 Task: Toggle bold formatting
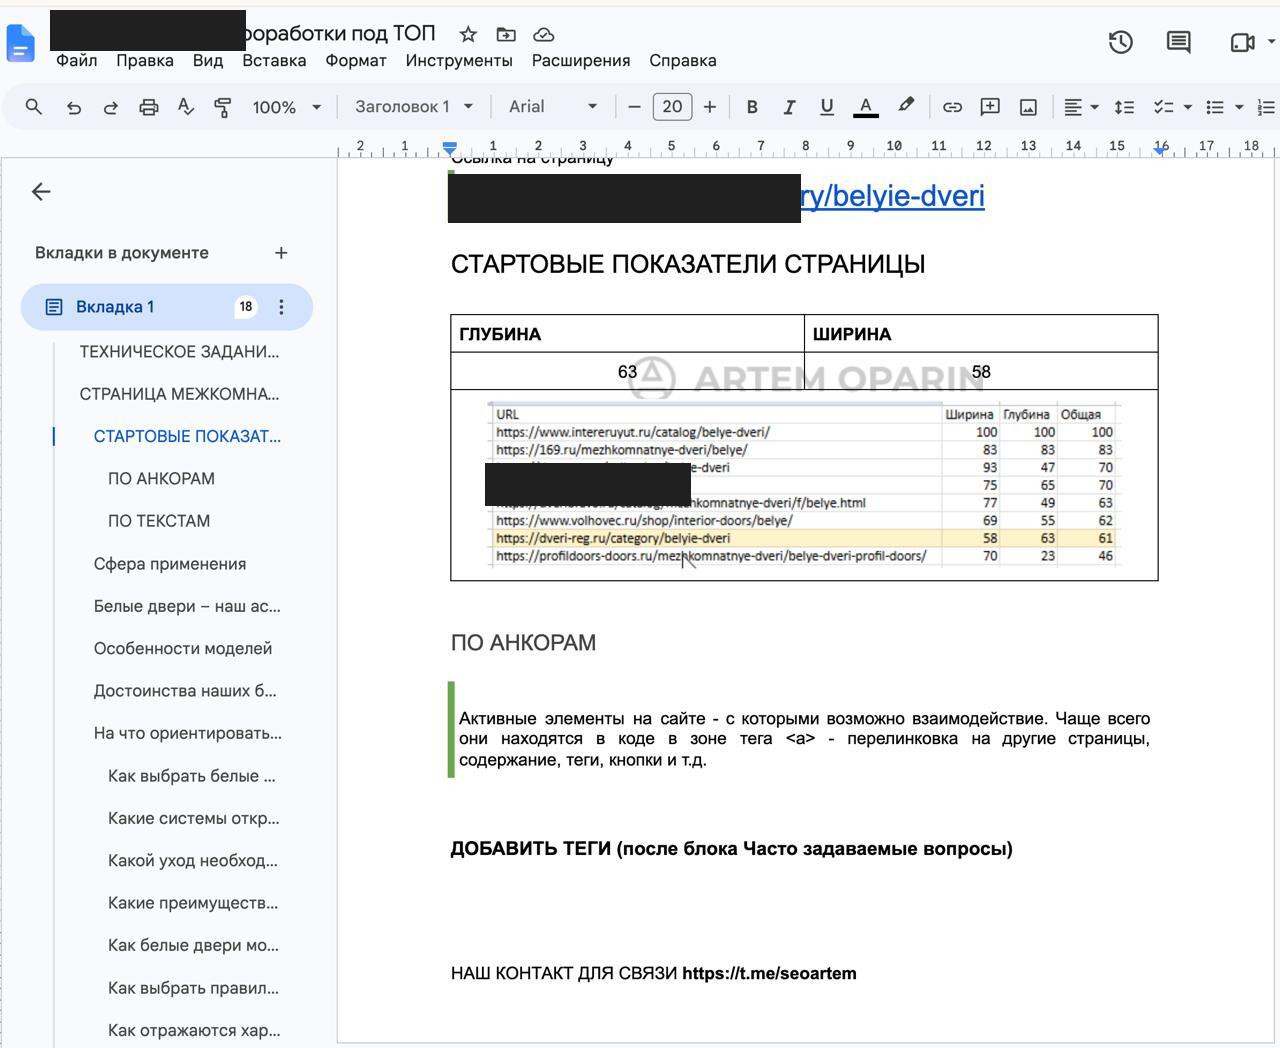752,107
